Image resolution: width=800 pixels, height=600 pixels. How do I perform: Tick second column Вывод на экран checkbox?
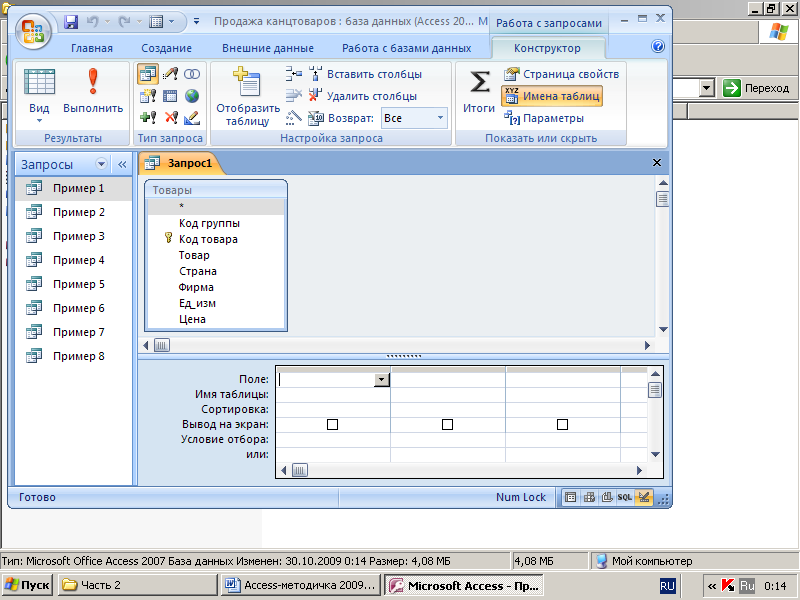pyautogui.click(x=447, y=424)
